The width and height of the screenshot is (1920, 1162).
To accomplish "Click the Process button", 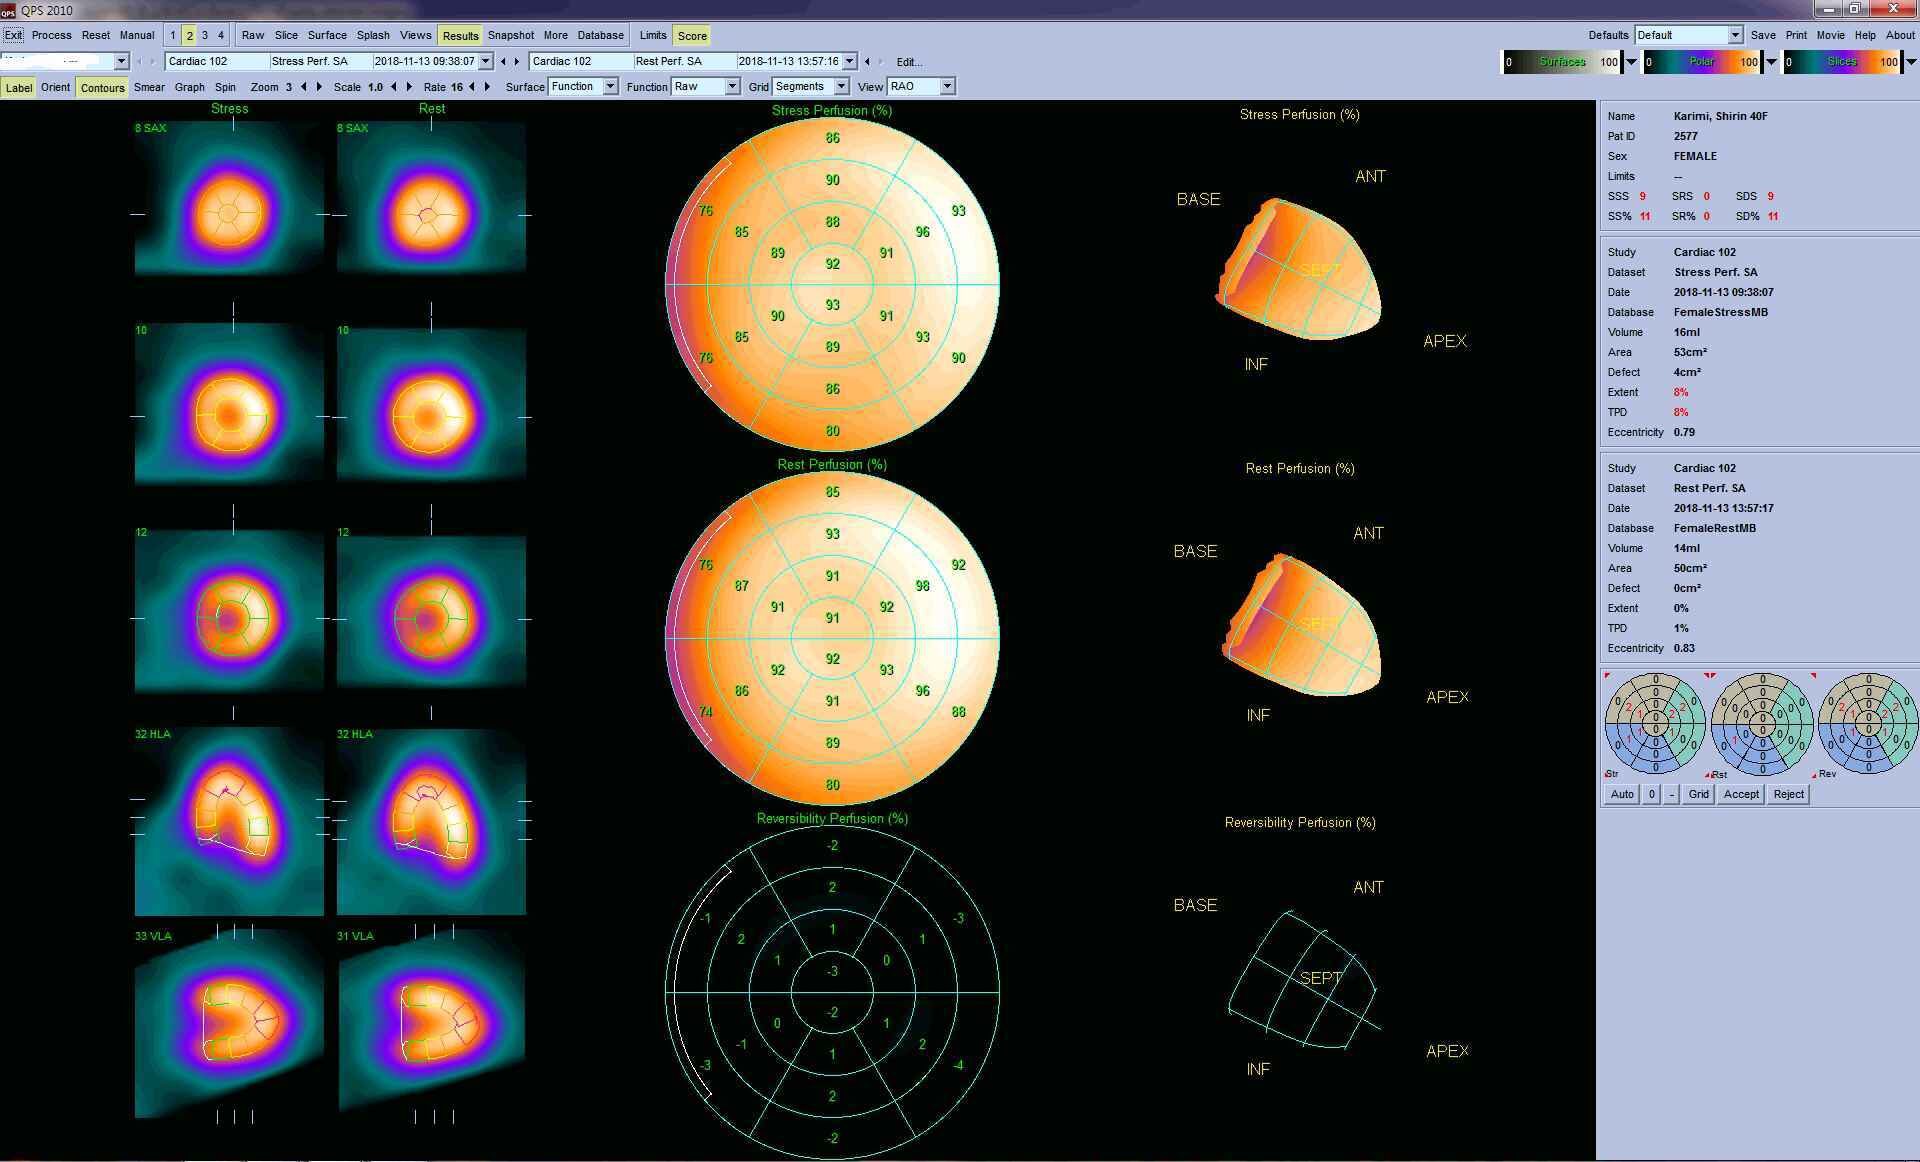I will click(52, 35).
